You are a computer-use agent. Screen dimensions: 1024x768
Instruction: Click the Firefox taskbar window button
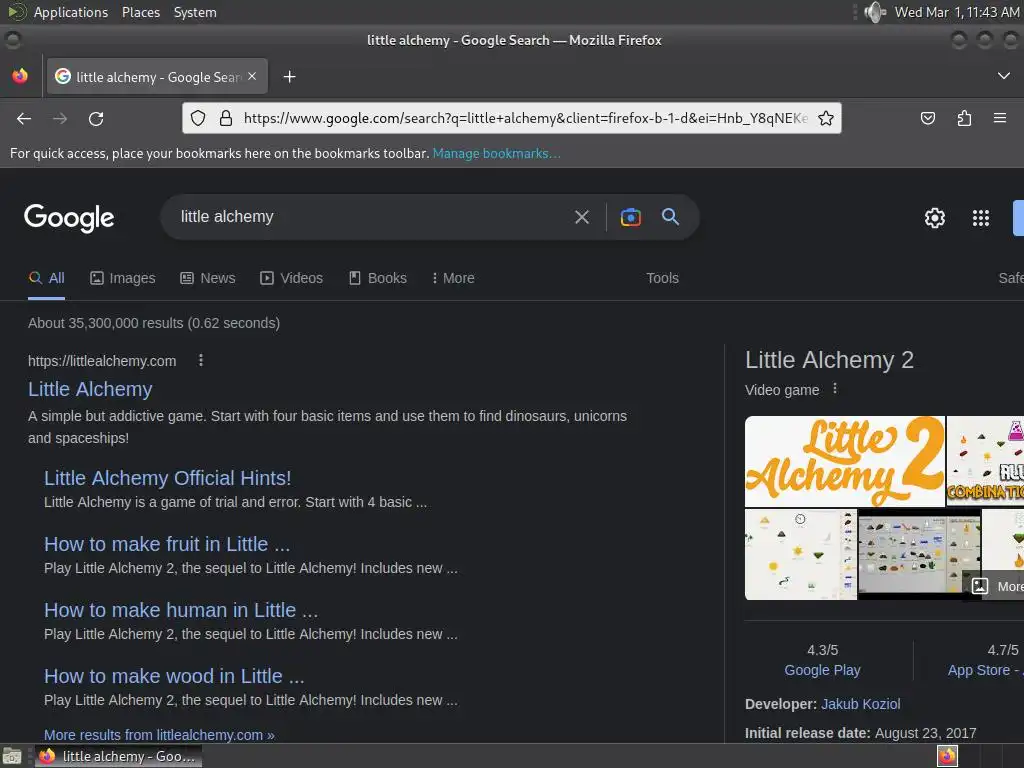click(x=118, y=756)
